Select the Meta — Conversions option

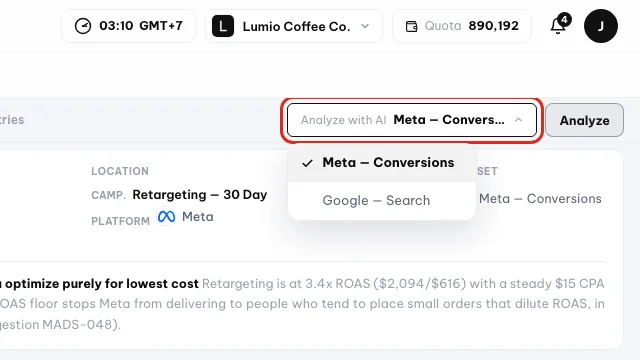(382, 163)
